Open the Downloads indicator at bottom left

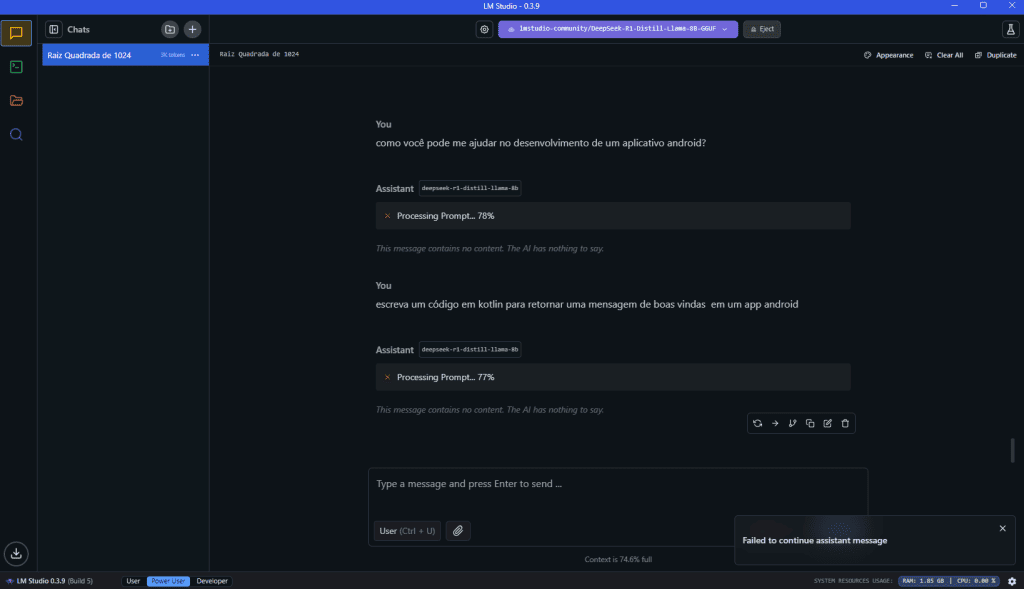coord(16,553)
